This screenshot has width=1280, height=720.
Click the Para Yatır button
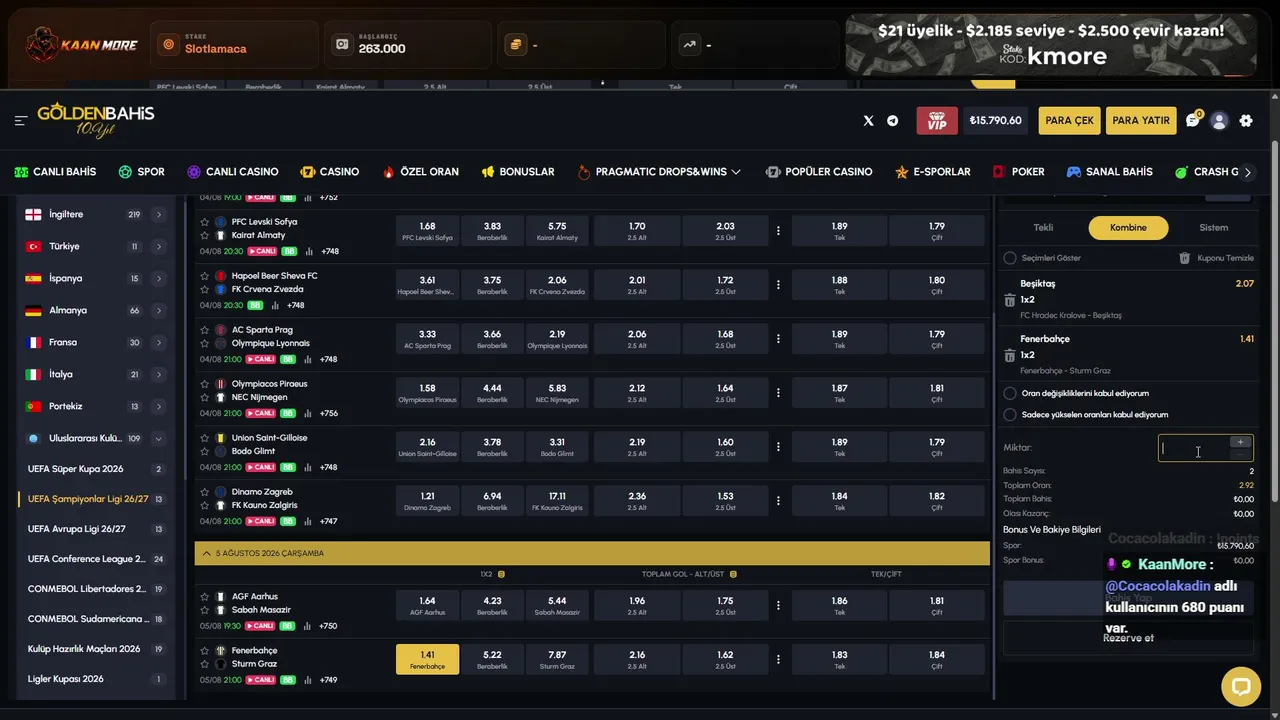click(1141, 121)
